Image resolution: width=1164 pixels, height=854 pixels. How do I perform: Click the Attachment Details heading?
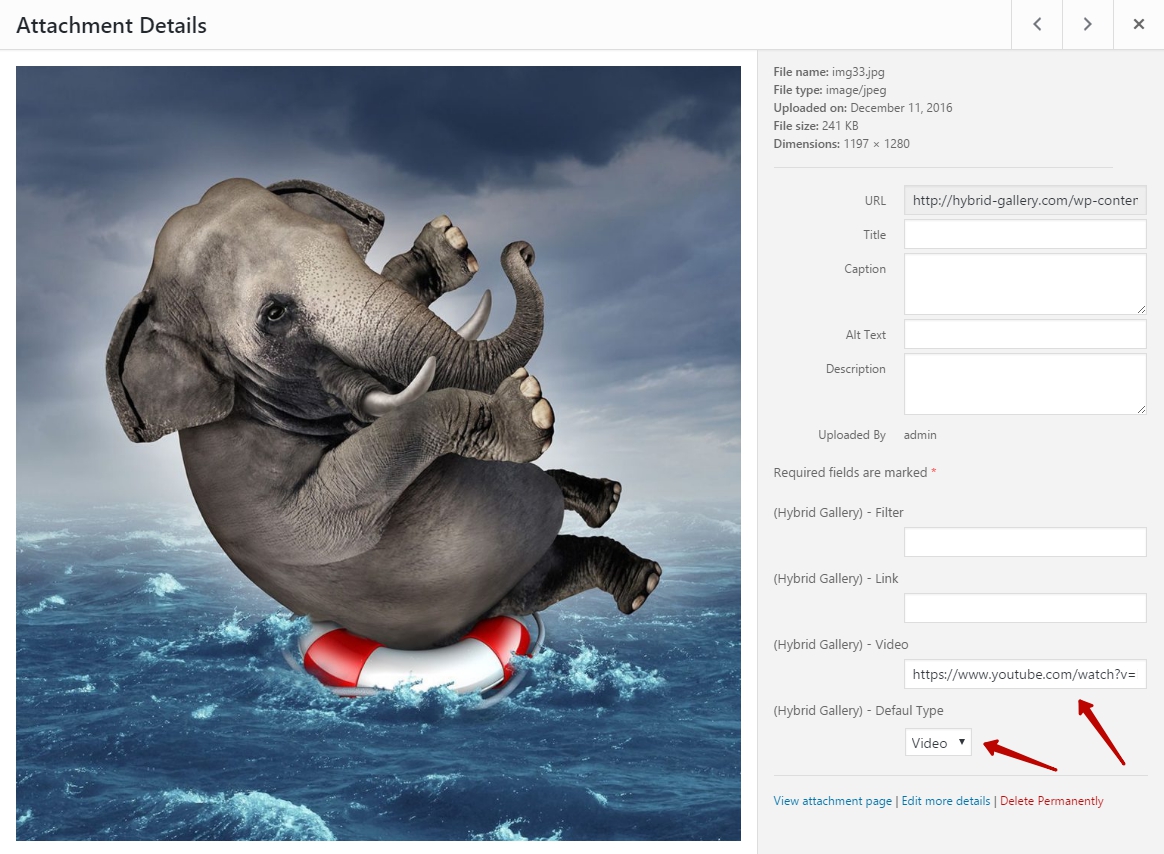(x=111, y=25)
